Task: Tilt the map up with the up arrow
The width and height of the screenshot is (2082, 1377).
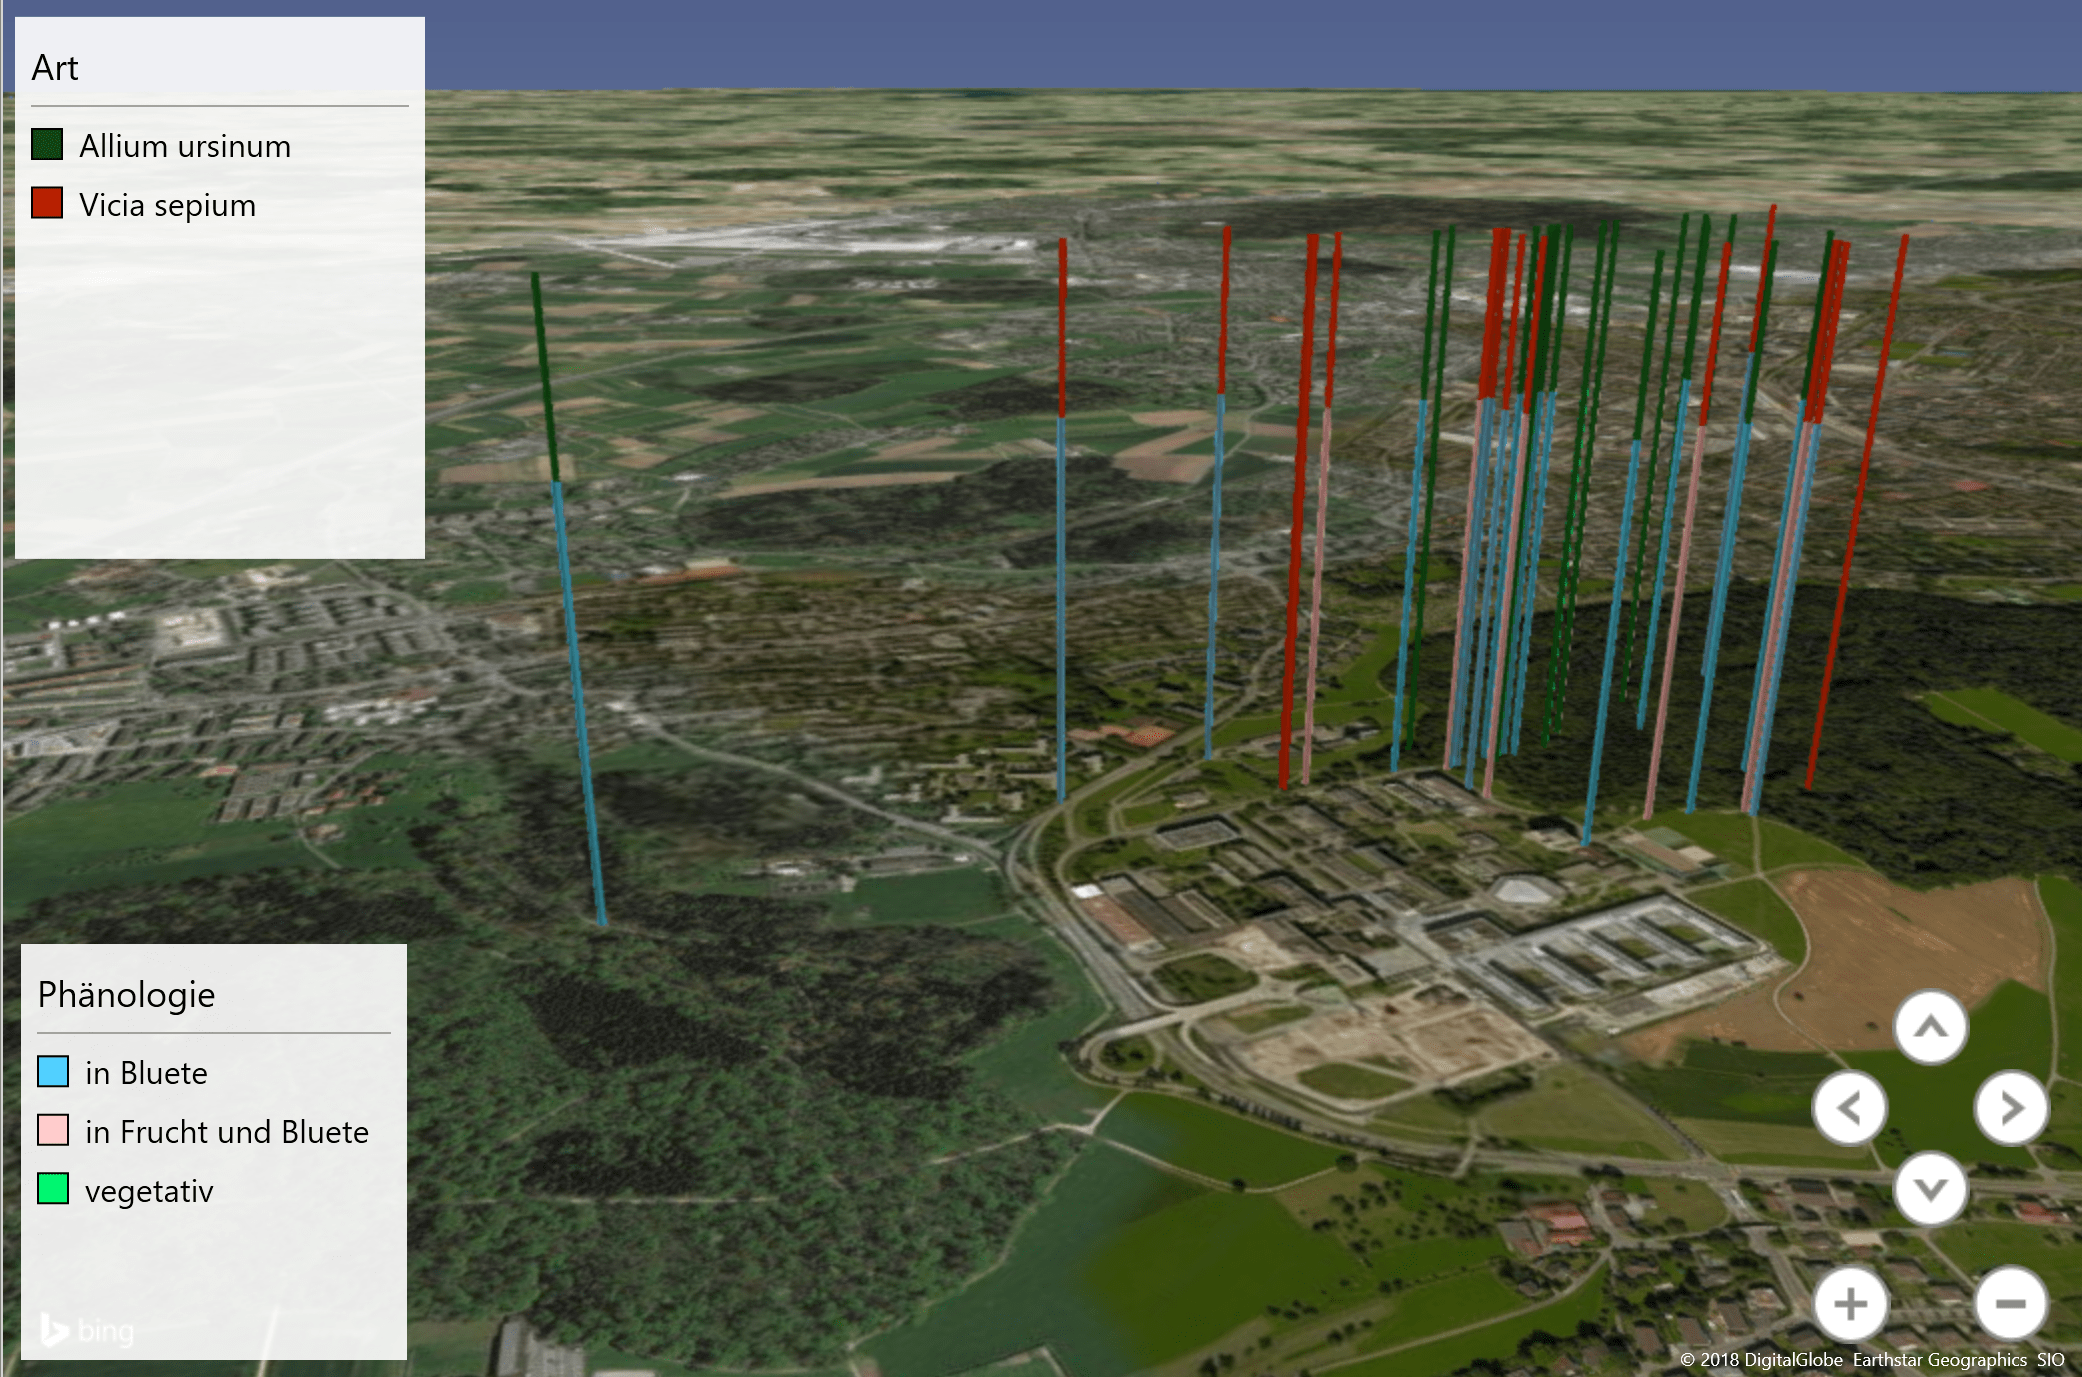Action: [x=1931, y=1027]
